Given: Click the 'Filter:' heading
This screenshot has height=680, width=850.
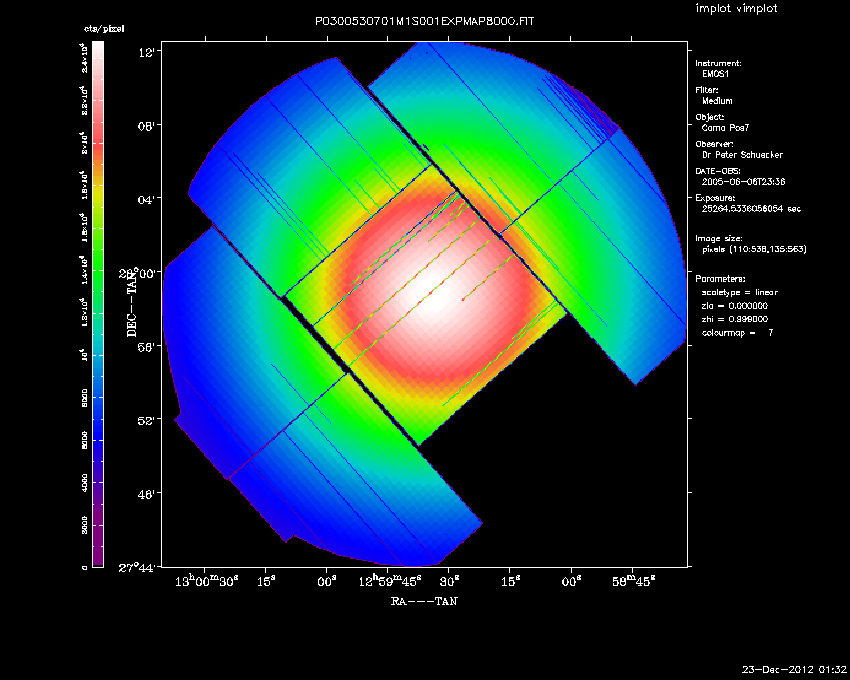Looking at the screenshot, I should coord(707,90).
